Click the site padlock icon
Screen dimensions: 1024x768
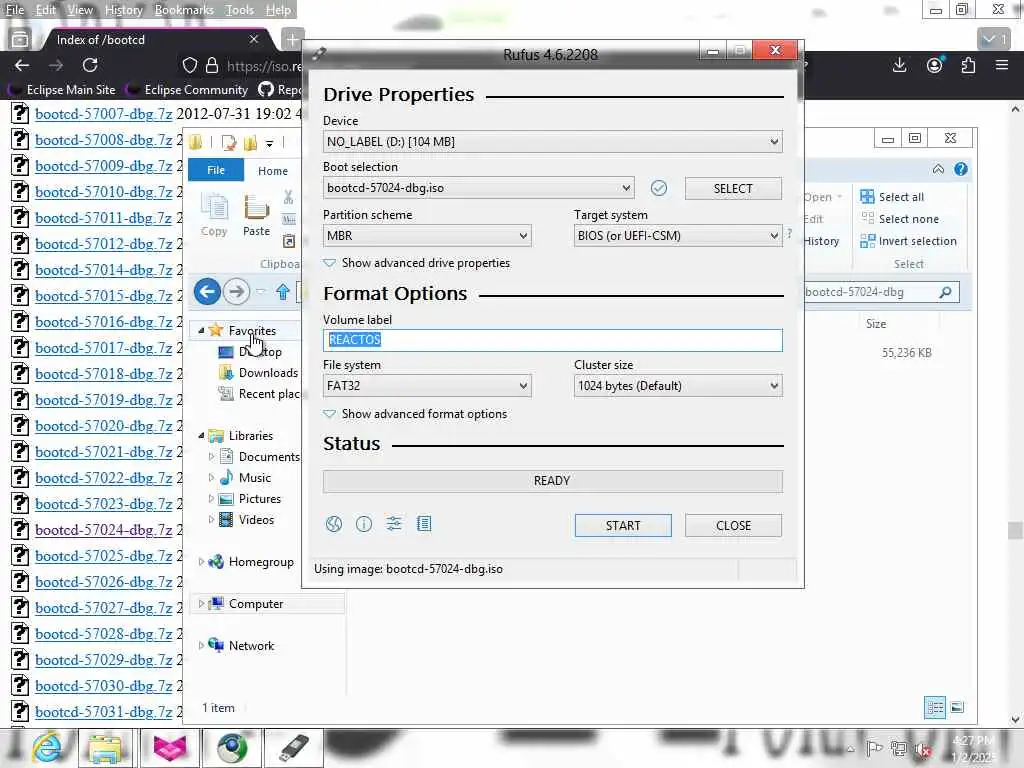(212, 65)
